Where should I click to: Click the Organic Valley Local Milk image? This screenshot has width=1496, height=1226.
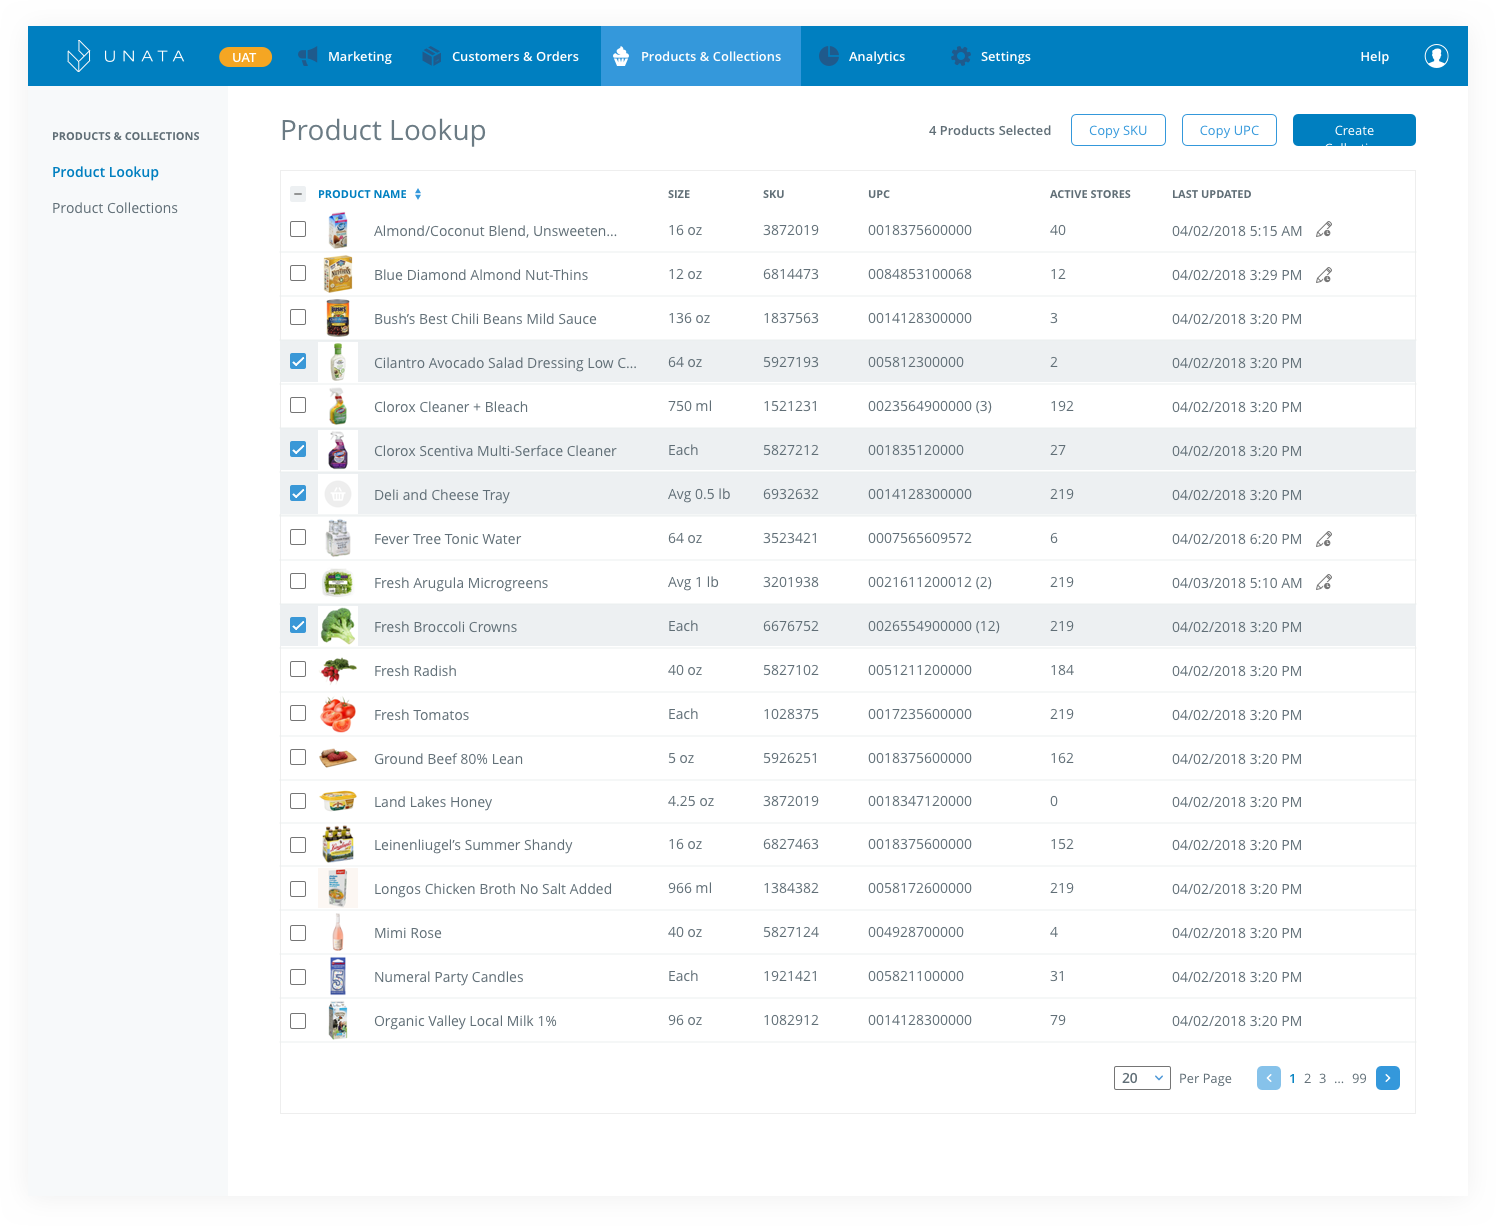tap(338, 1020)
